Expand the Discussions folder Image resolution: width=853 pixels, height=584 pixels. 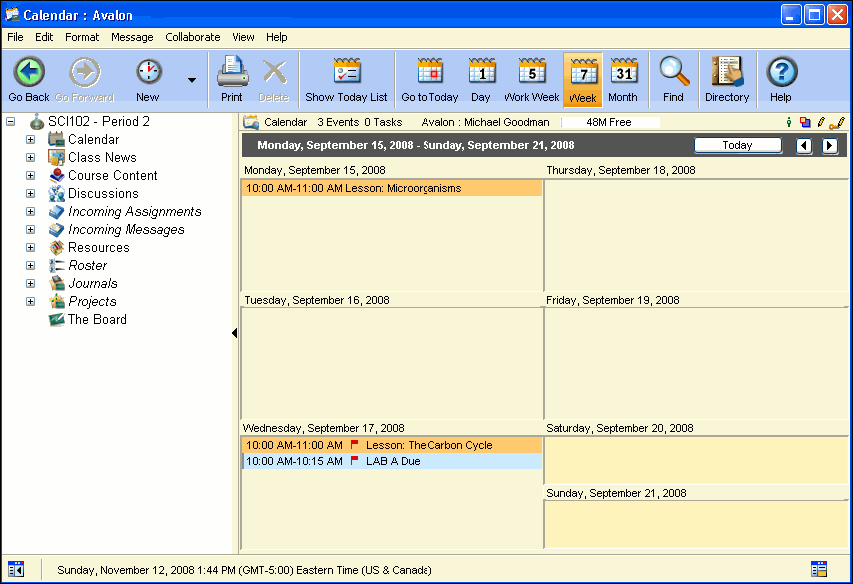click(30, 194)
